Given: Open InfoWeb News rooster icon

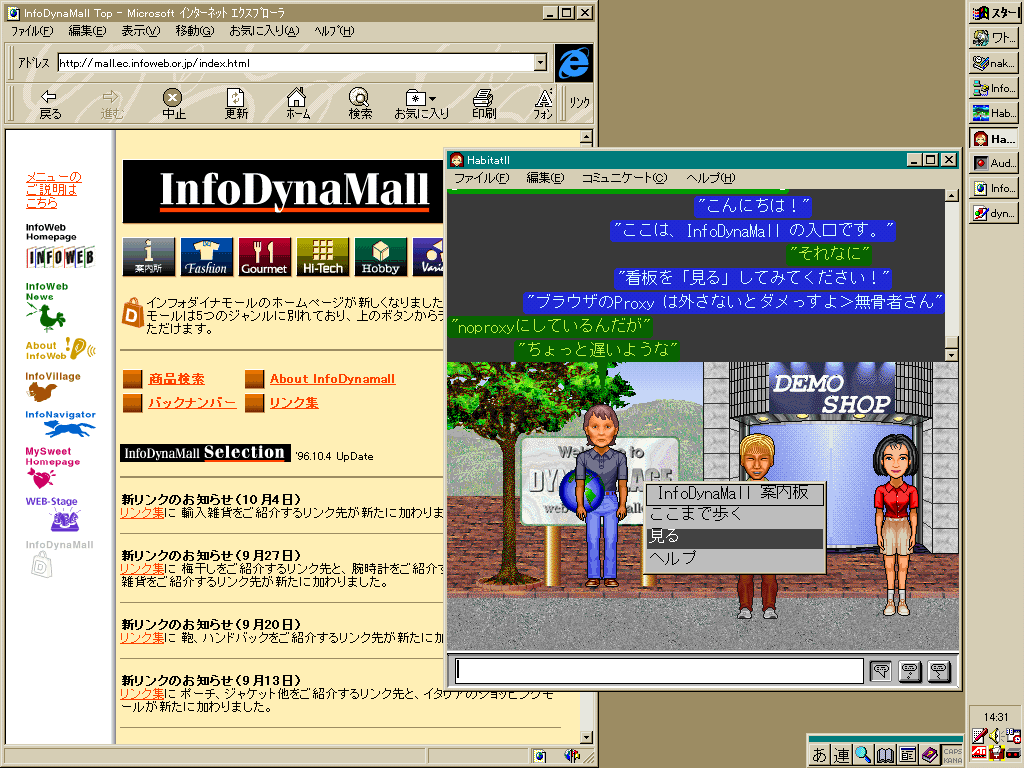Looking at the screenshot, I should tap(46, 316).
